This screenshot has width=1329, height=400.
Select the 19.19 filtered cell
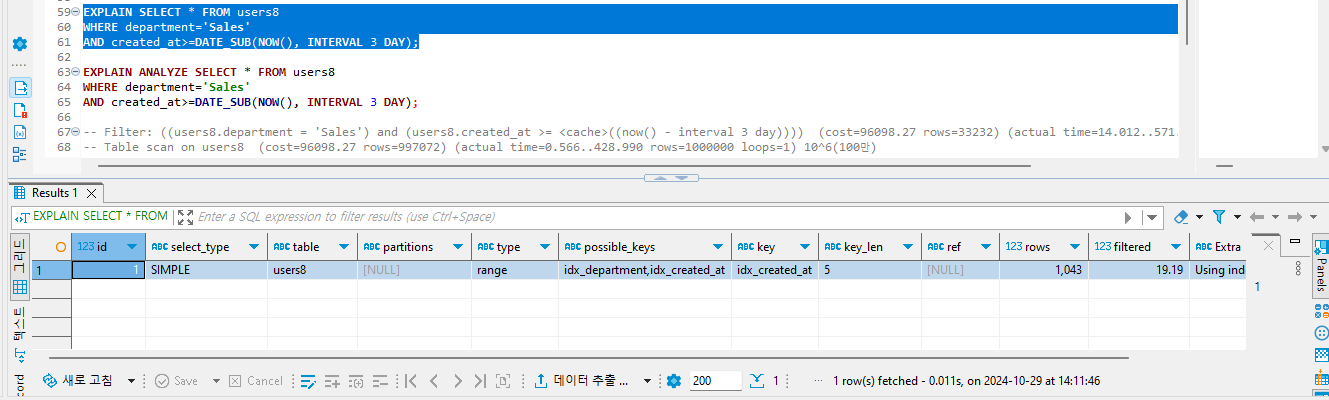click(x=1138, y=270)
